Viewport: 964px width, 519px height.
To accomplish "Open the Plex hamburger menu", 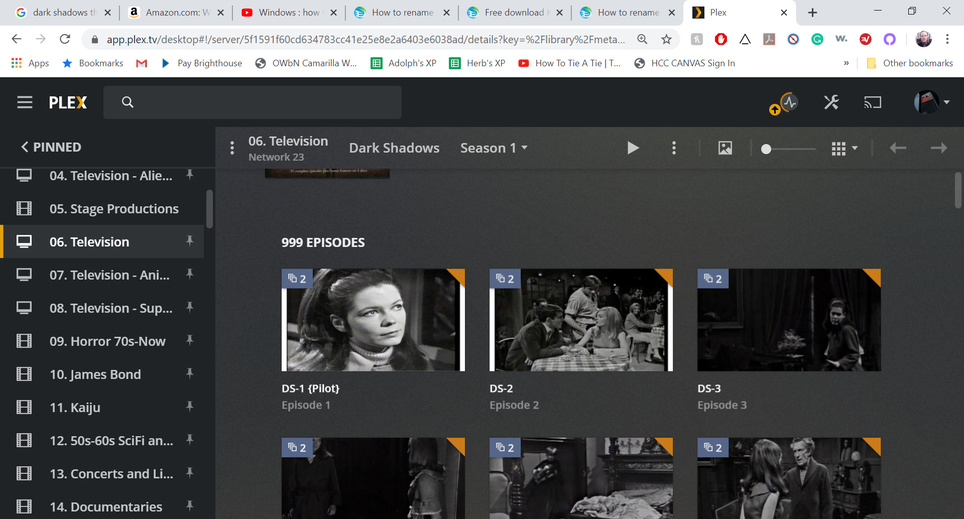I will (x=25, y=102).
